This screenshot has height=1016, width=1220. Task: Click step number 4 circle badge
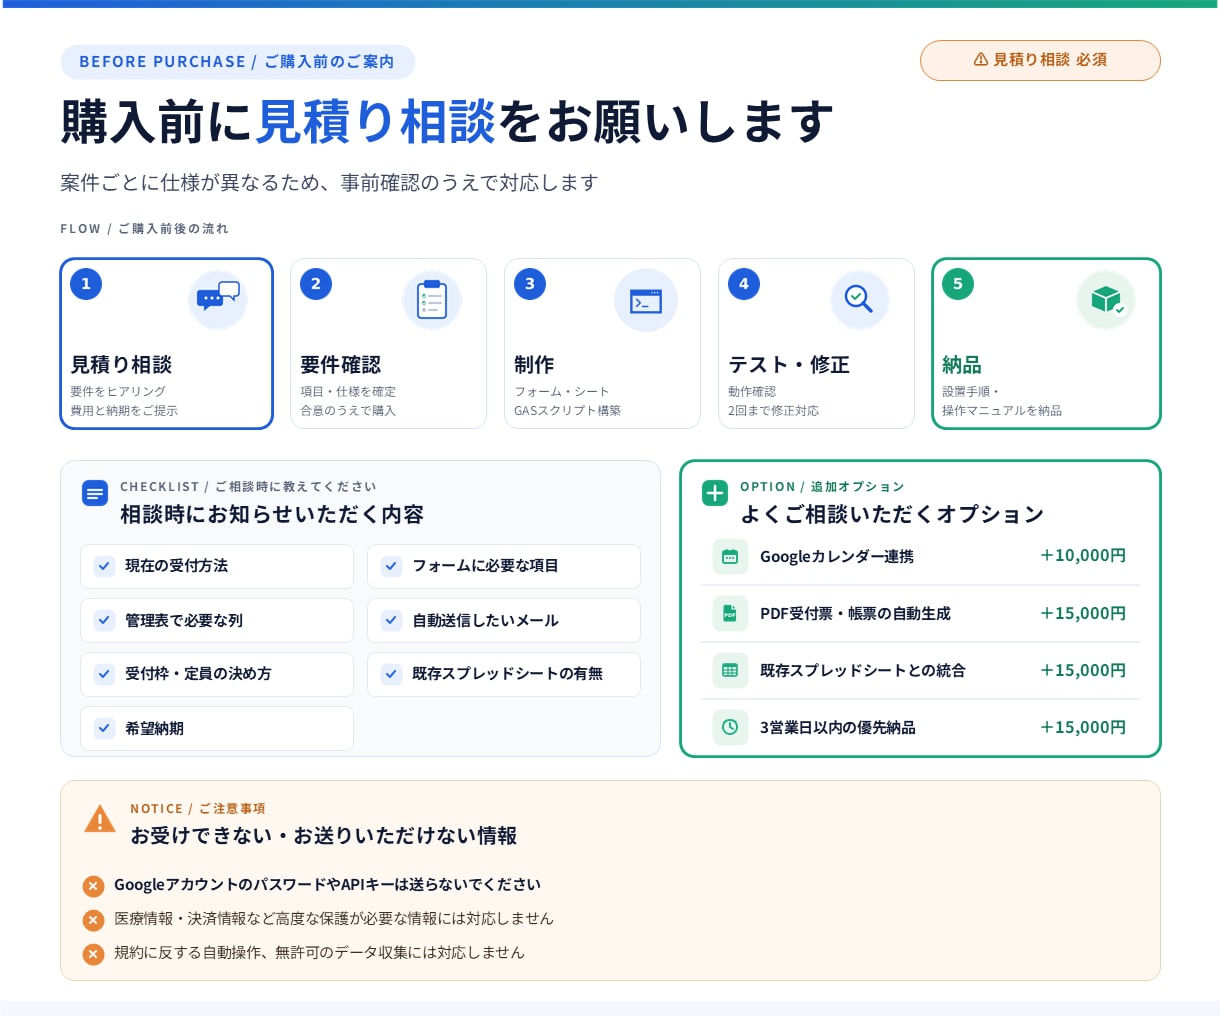pyautogui.click(x=744, y=284)
